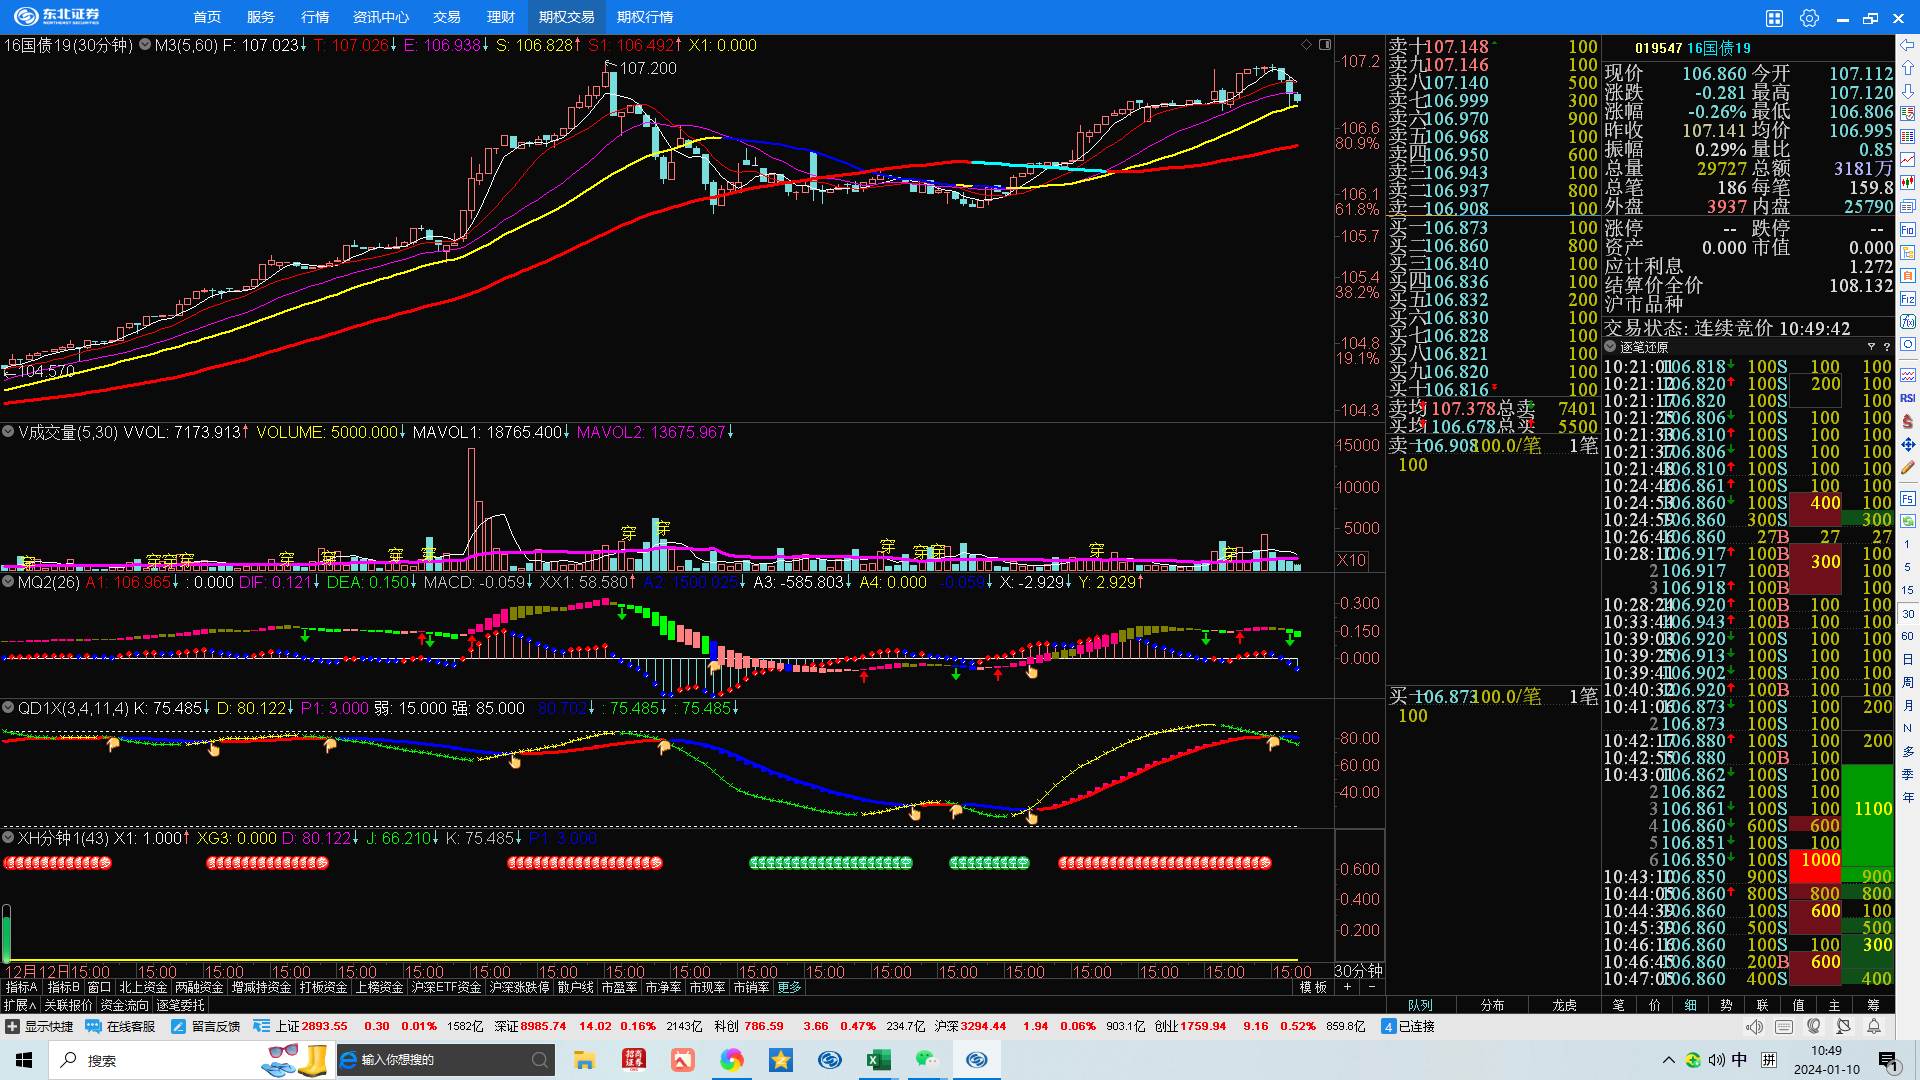Click the grid layout icon in title bar
Image resolution: width=1920 pixels, height=1080 pixels.
[1774, 18]
